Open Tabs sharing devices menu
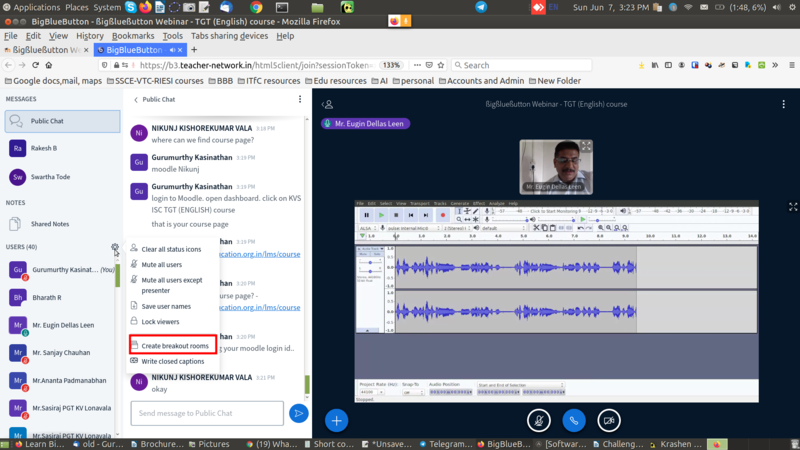This screenshot has height=450, width=800. click(x=229, y=36)
